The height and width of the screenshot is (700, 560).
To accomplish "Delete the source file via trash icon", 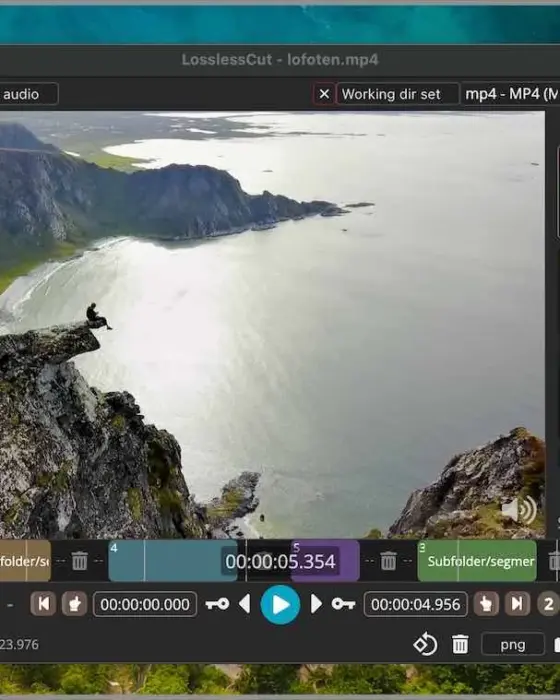I will [x=460, y=644].
